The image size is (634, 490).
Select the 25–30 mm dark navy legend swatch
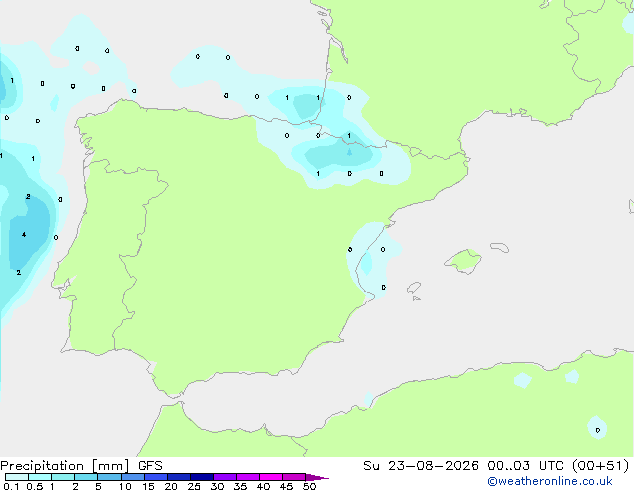202,477
